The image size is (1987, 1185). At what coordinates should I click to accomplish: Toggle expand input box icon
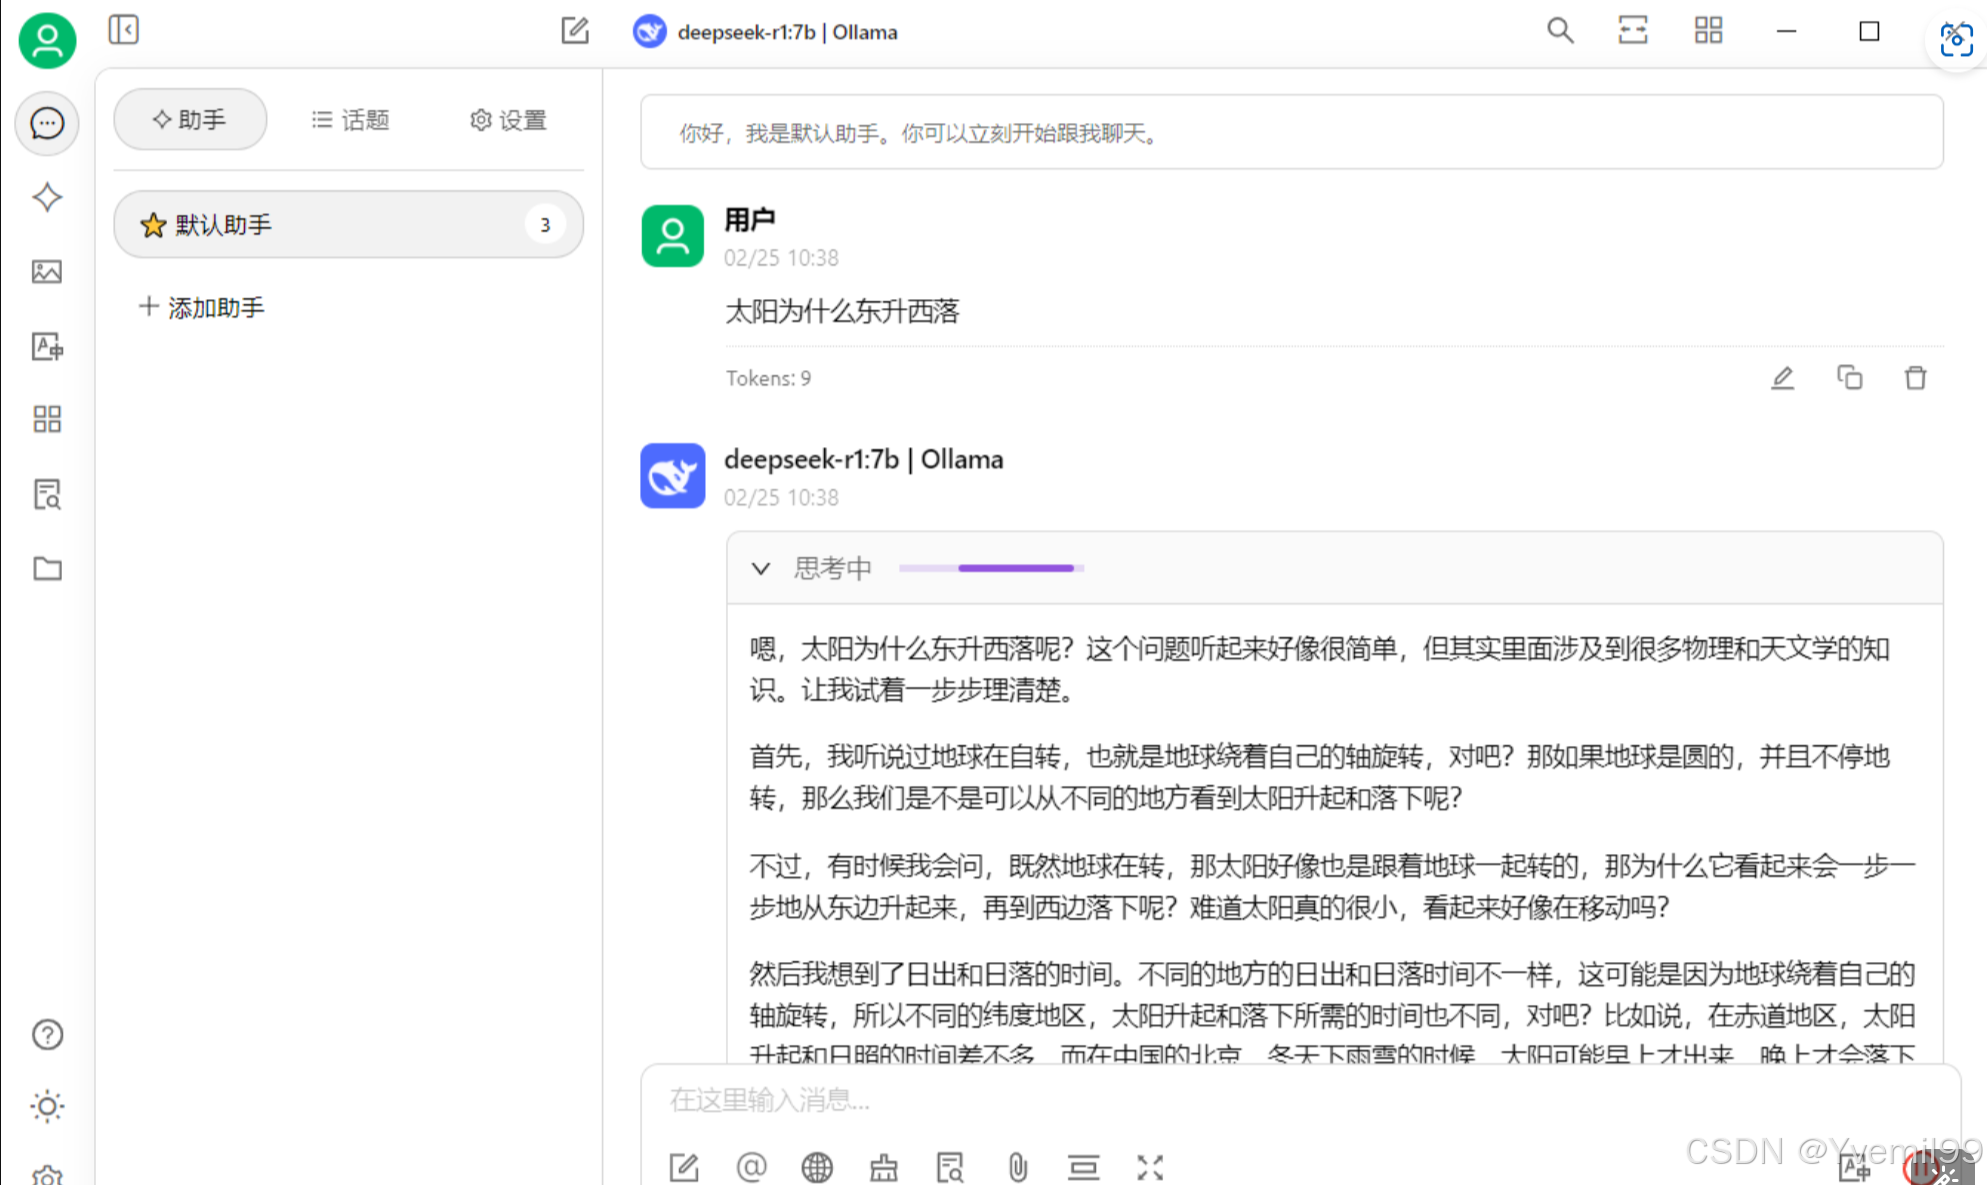1150,1167
